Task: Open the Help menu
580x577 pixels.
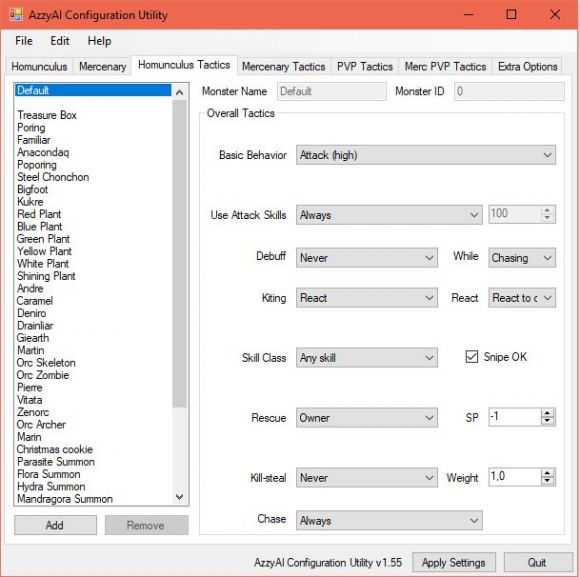Action: (x=99, y=41)
